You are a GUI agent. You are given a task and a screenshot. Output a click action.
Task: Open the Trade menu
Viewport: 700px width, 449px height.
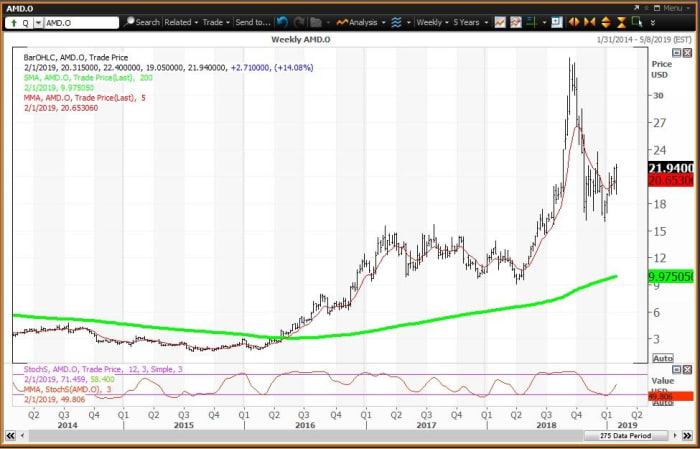pyautogui.click(x=214, y=21)
